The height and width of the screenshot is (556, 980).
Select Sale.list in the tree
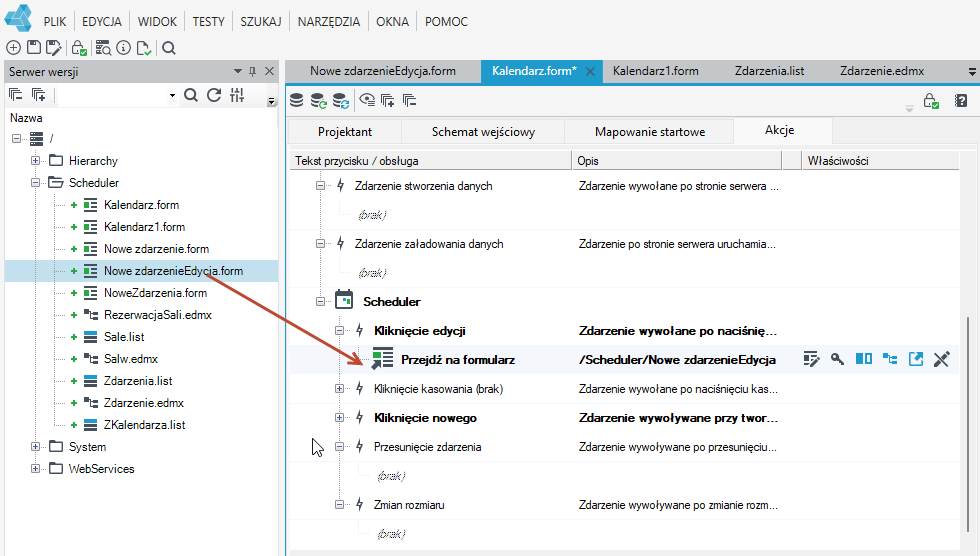[x=124, y=337]
